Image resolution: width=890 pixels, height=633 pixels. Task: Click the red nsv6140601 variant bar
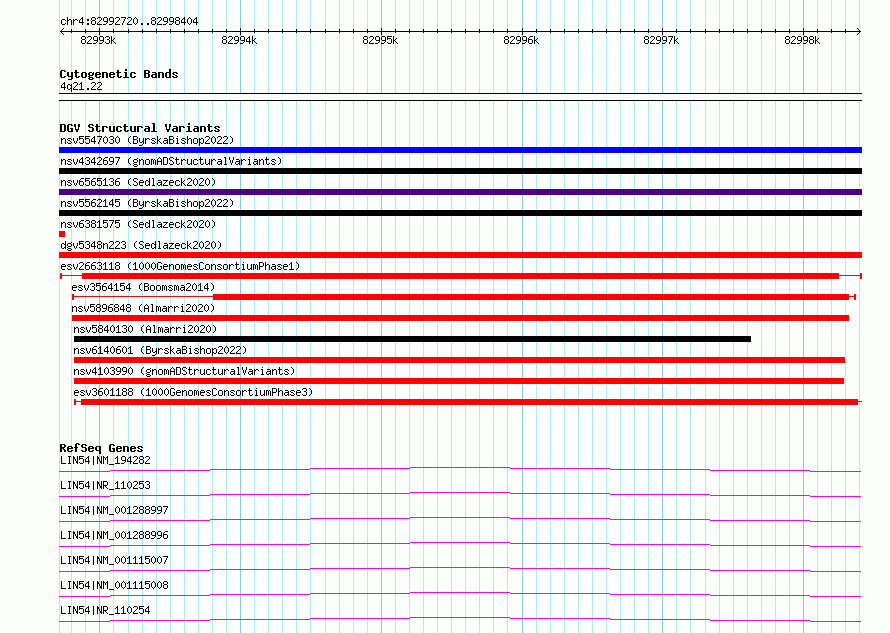click(x=459, y=360)
